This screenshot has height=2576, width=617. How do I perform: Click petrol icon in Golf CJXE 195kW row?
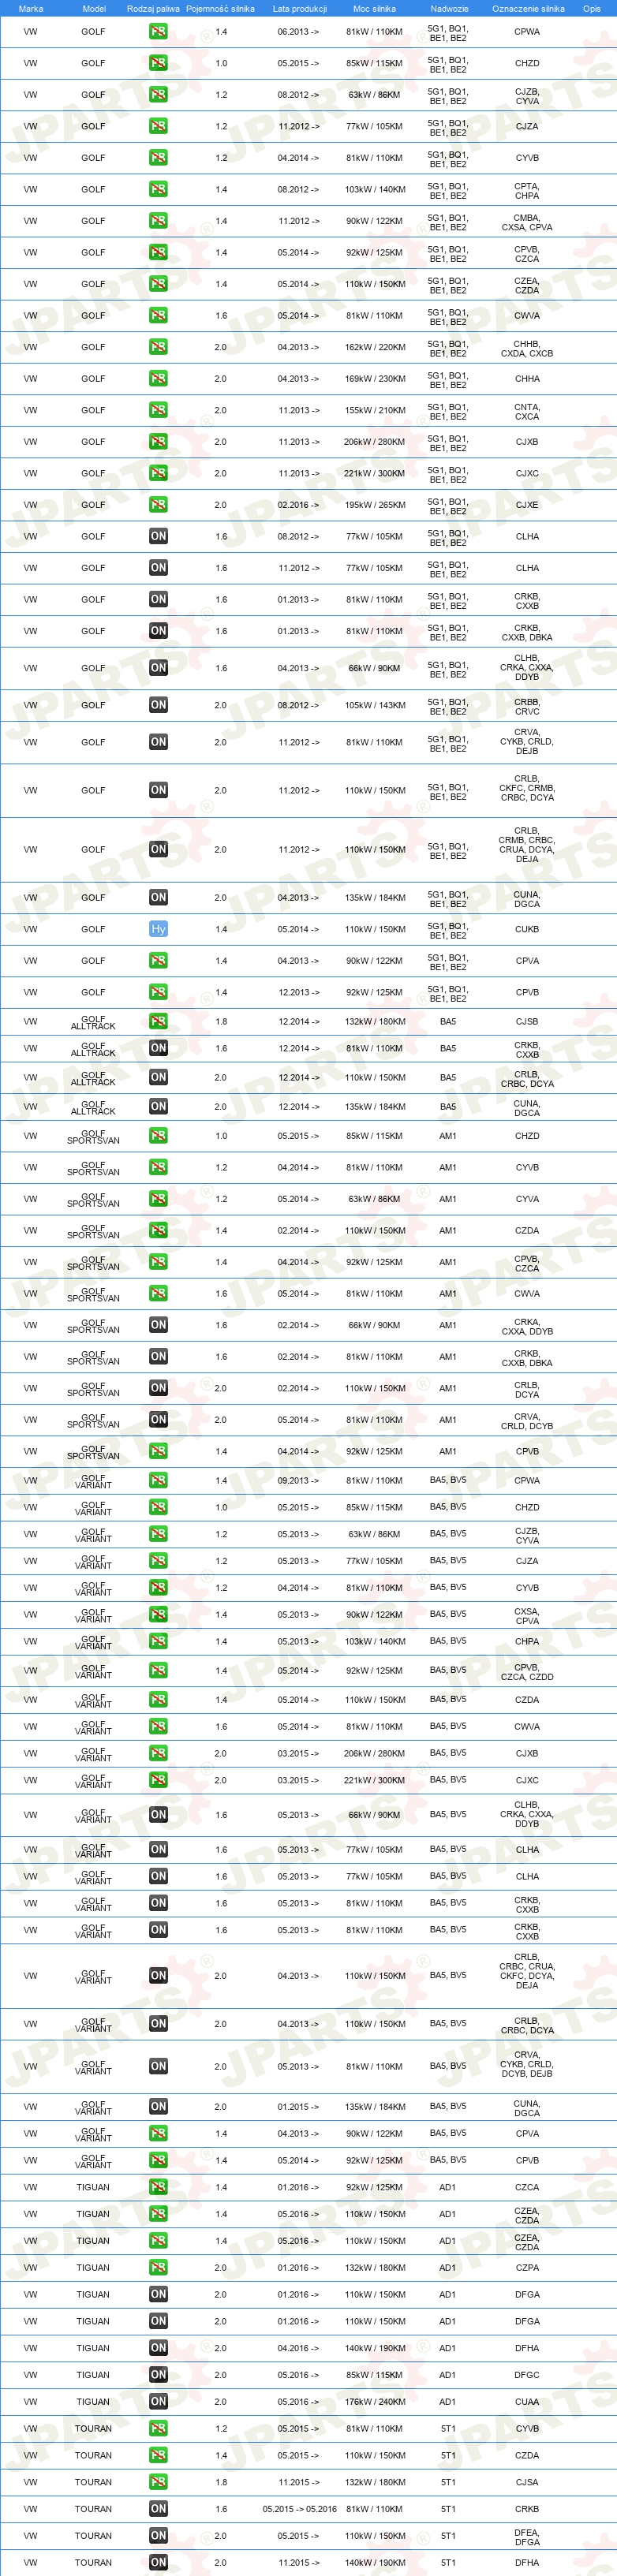pyautogui.click(x=158, y=505)
